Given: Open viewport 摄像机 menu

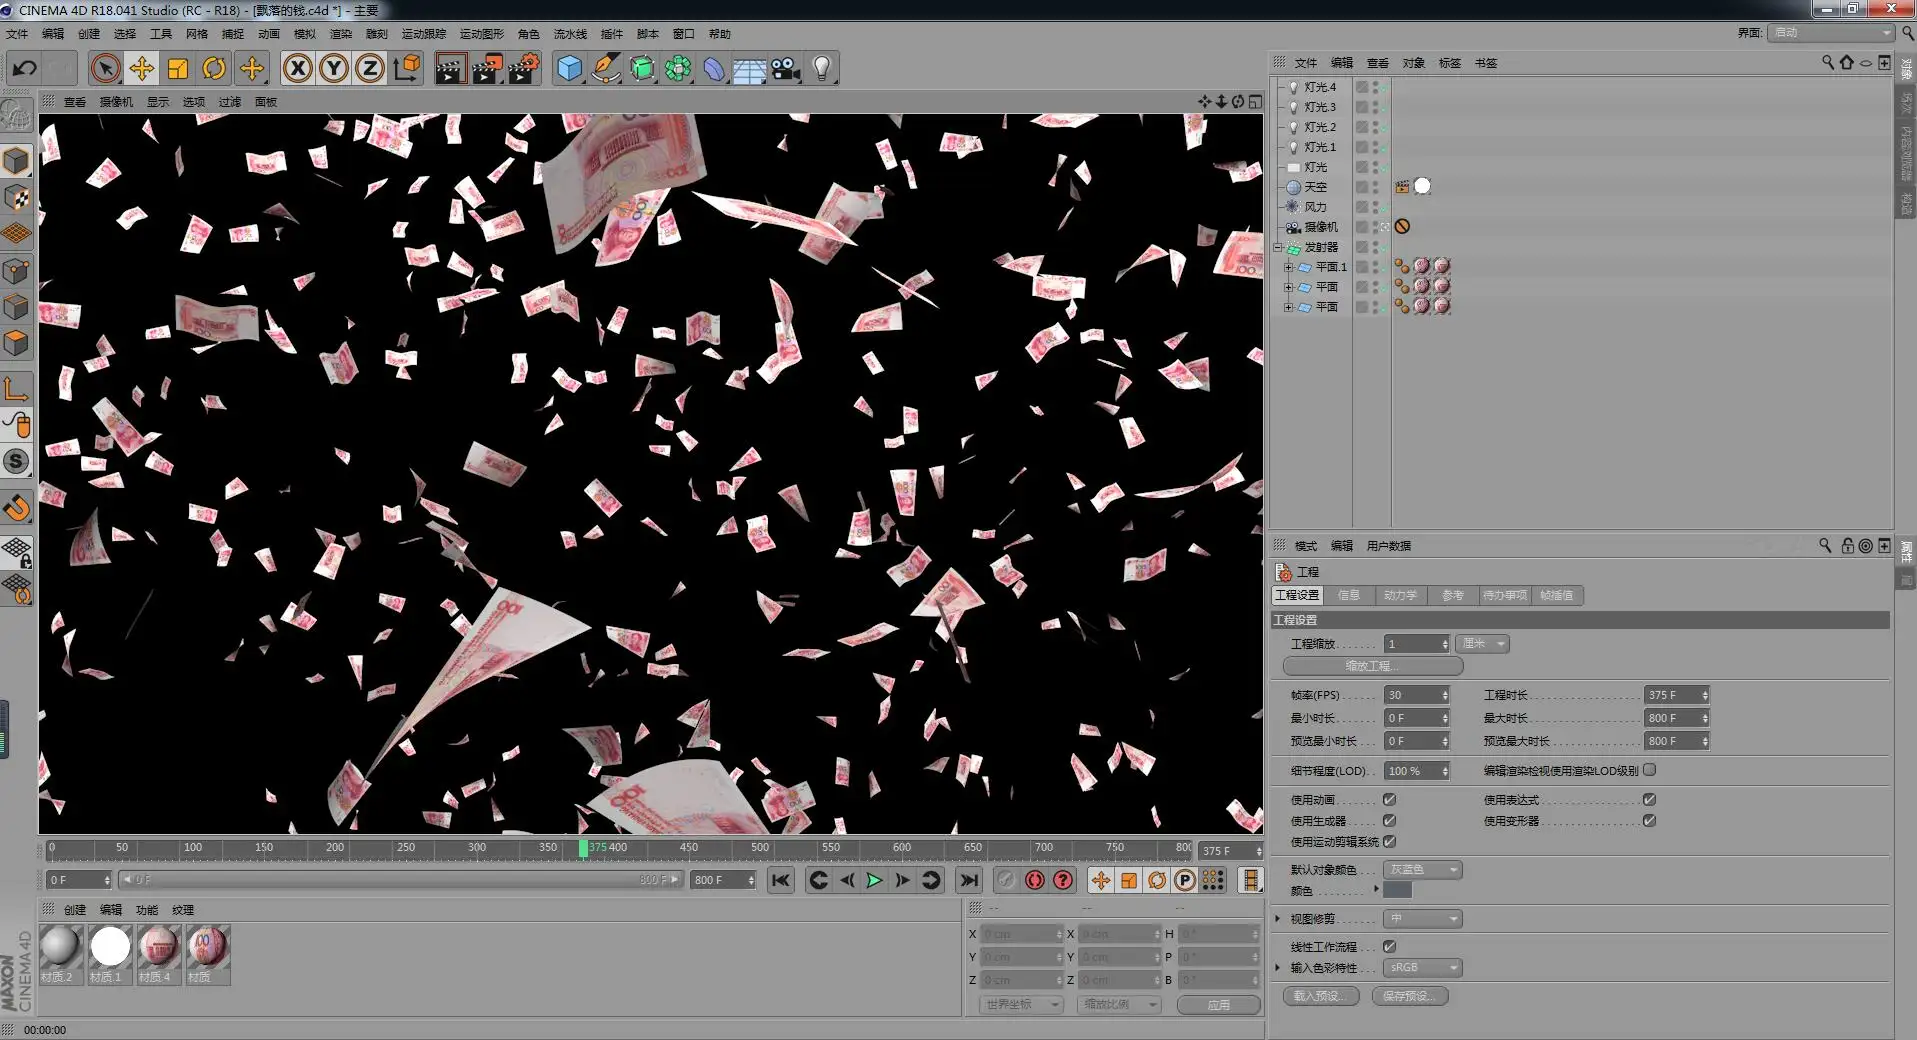Looking at the screenshot, I should (x=116, y=102).
